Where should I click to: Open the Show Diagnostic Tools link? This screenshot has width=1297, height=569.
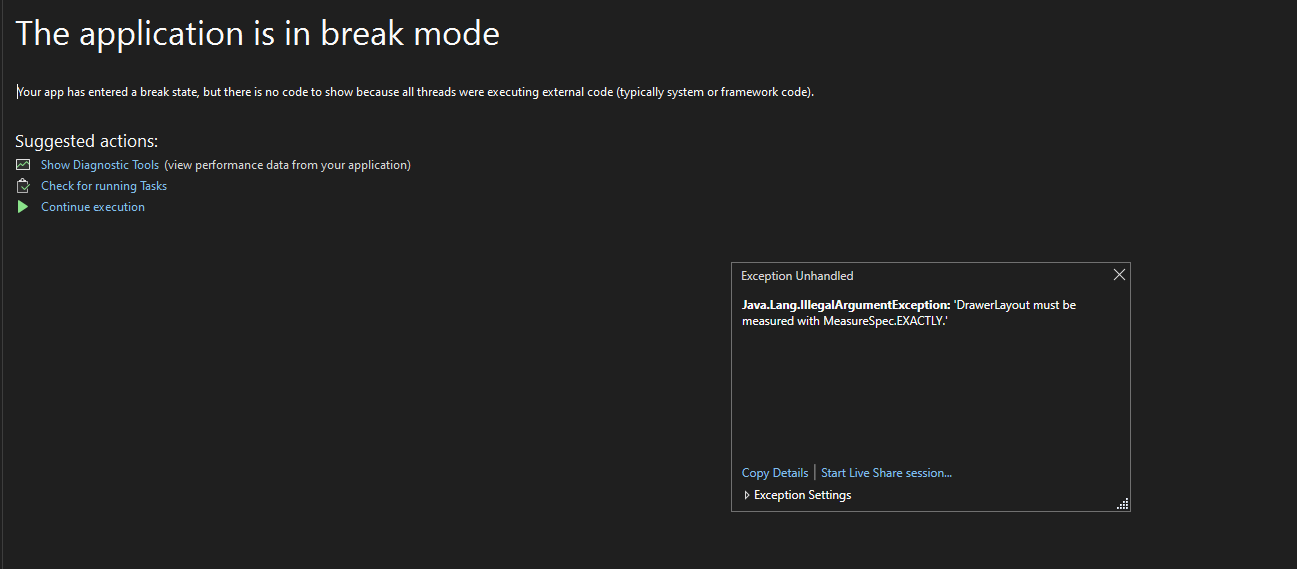[100, 165]
